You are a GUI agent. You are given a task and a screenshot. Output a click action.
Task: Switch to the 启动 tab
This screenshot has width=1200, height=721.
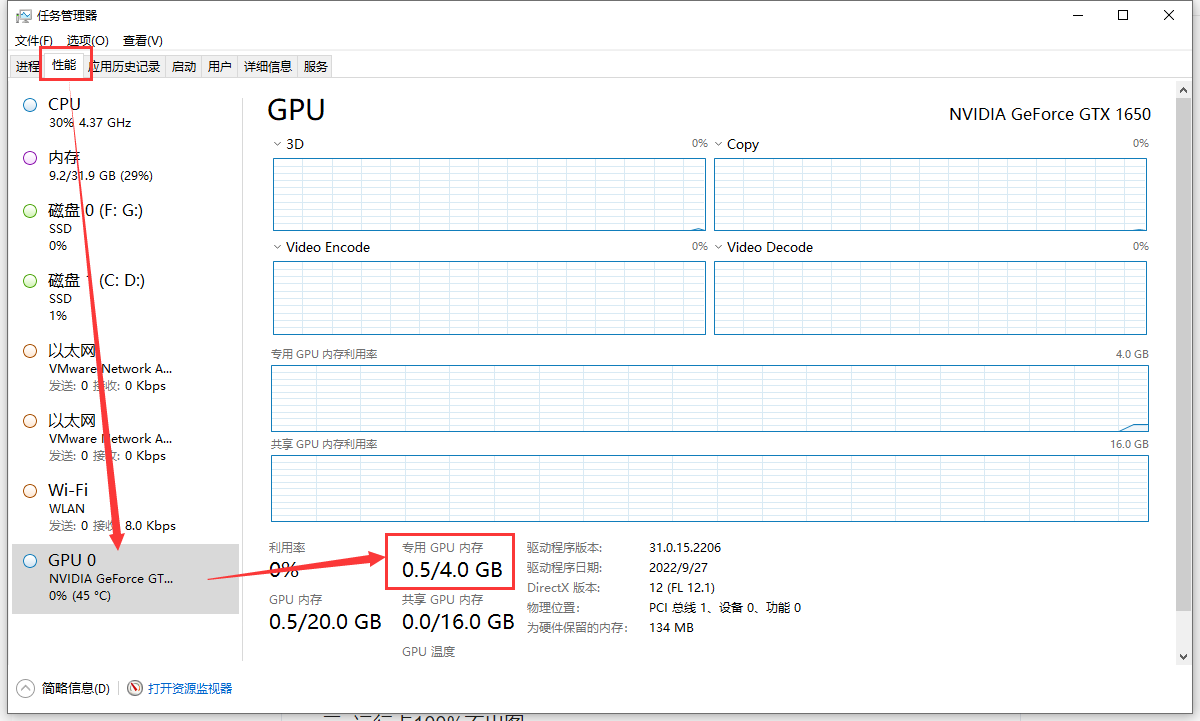pos(184,66)
